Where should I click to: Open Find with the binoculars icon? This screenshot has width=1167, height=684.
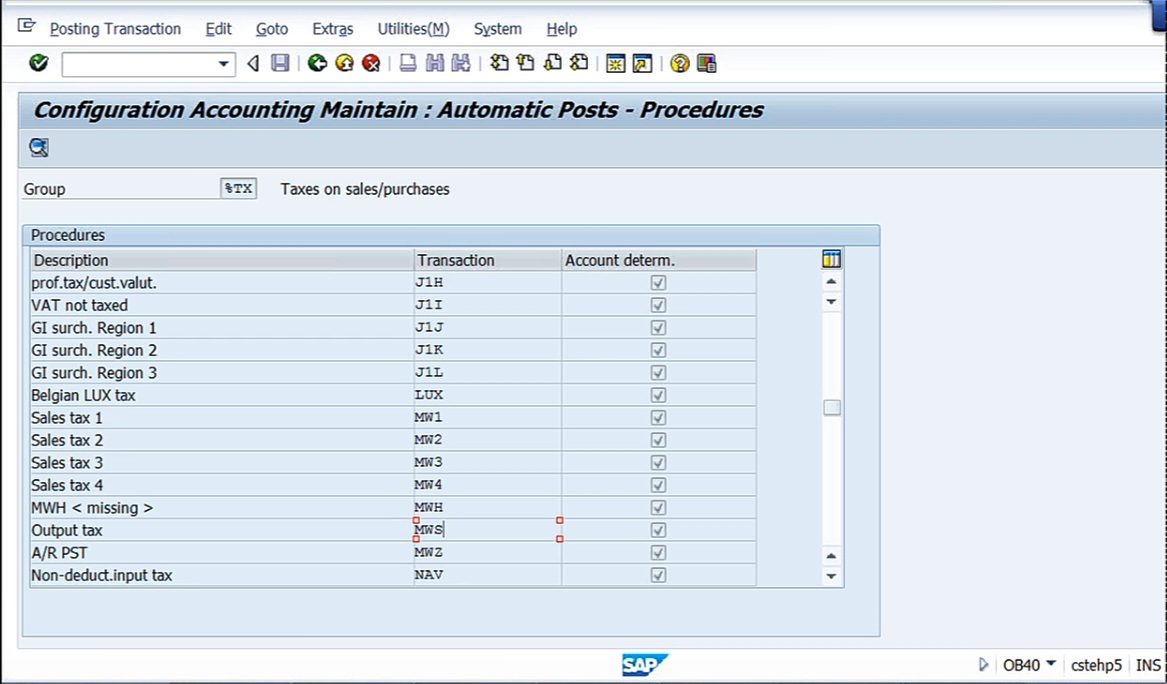[435, 63]
